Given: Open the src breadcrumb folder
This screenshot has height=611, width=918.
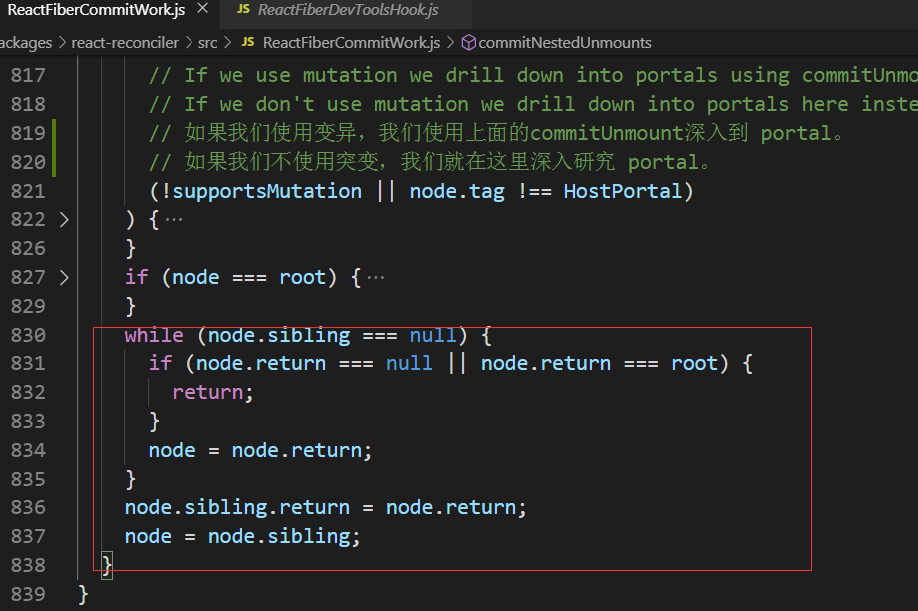Looking at the screenshot, I should pyautogui.click(x=208, y=43).
